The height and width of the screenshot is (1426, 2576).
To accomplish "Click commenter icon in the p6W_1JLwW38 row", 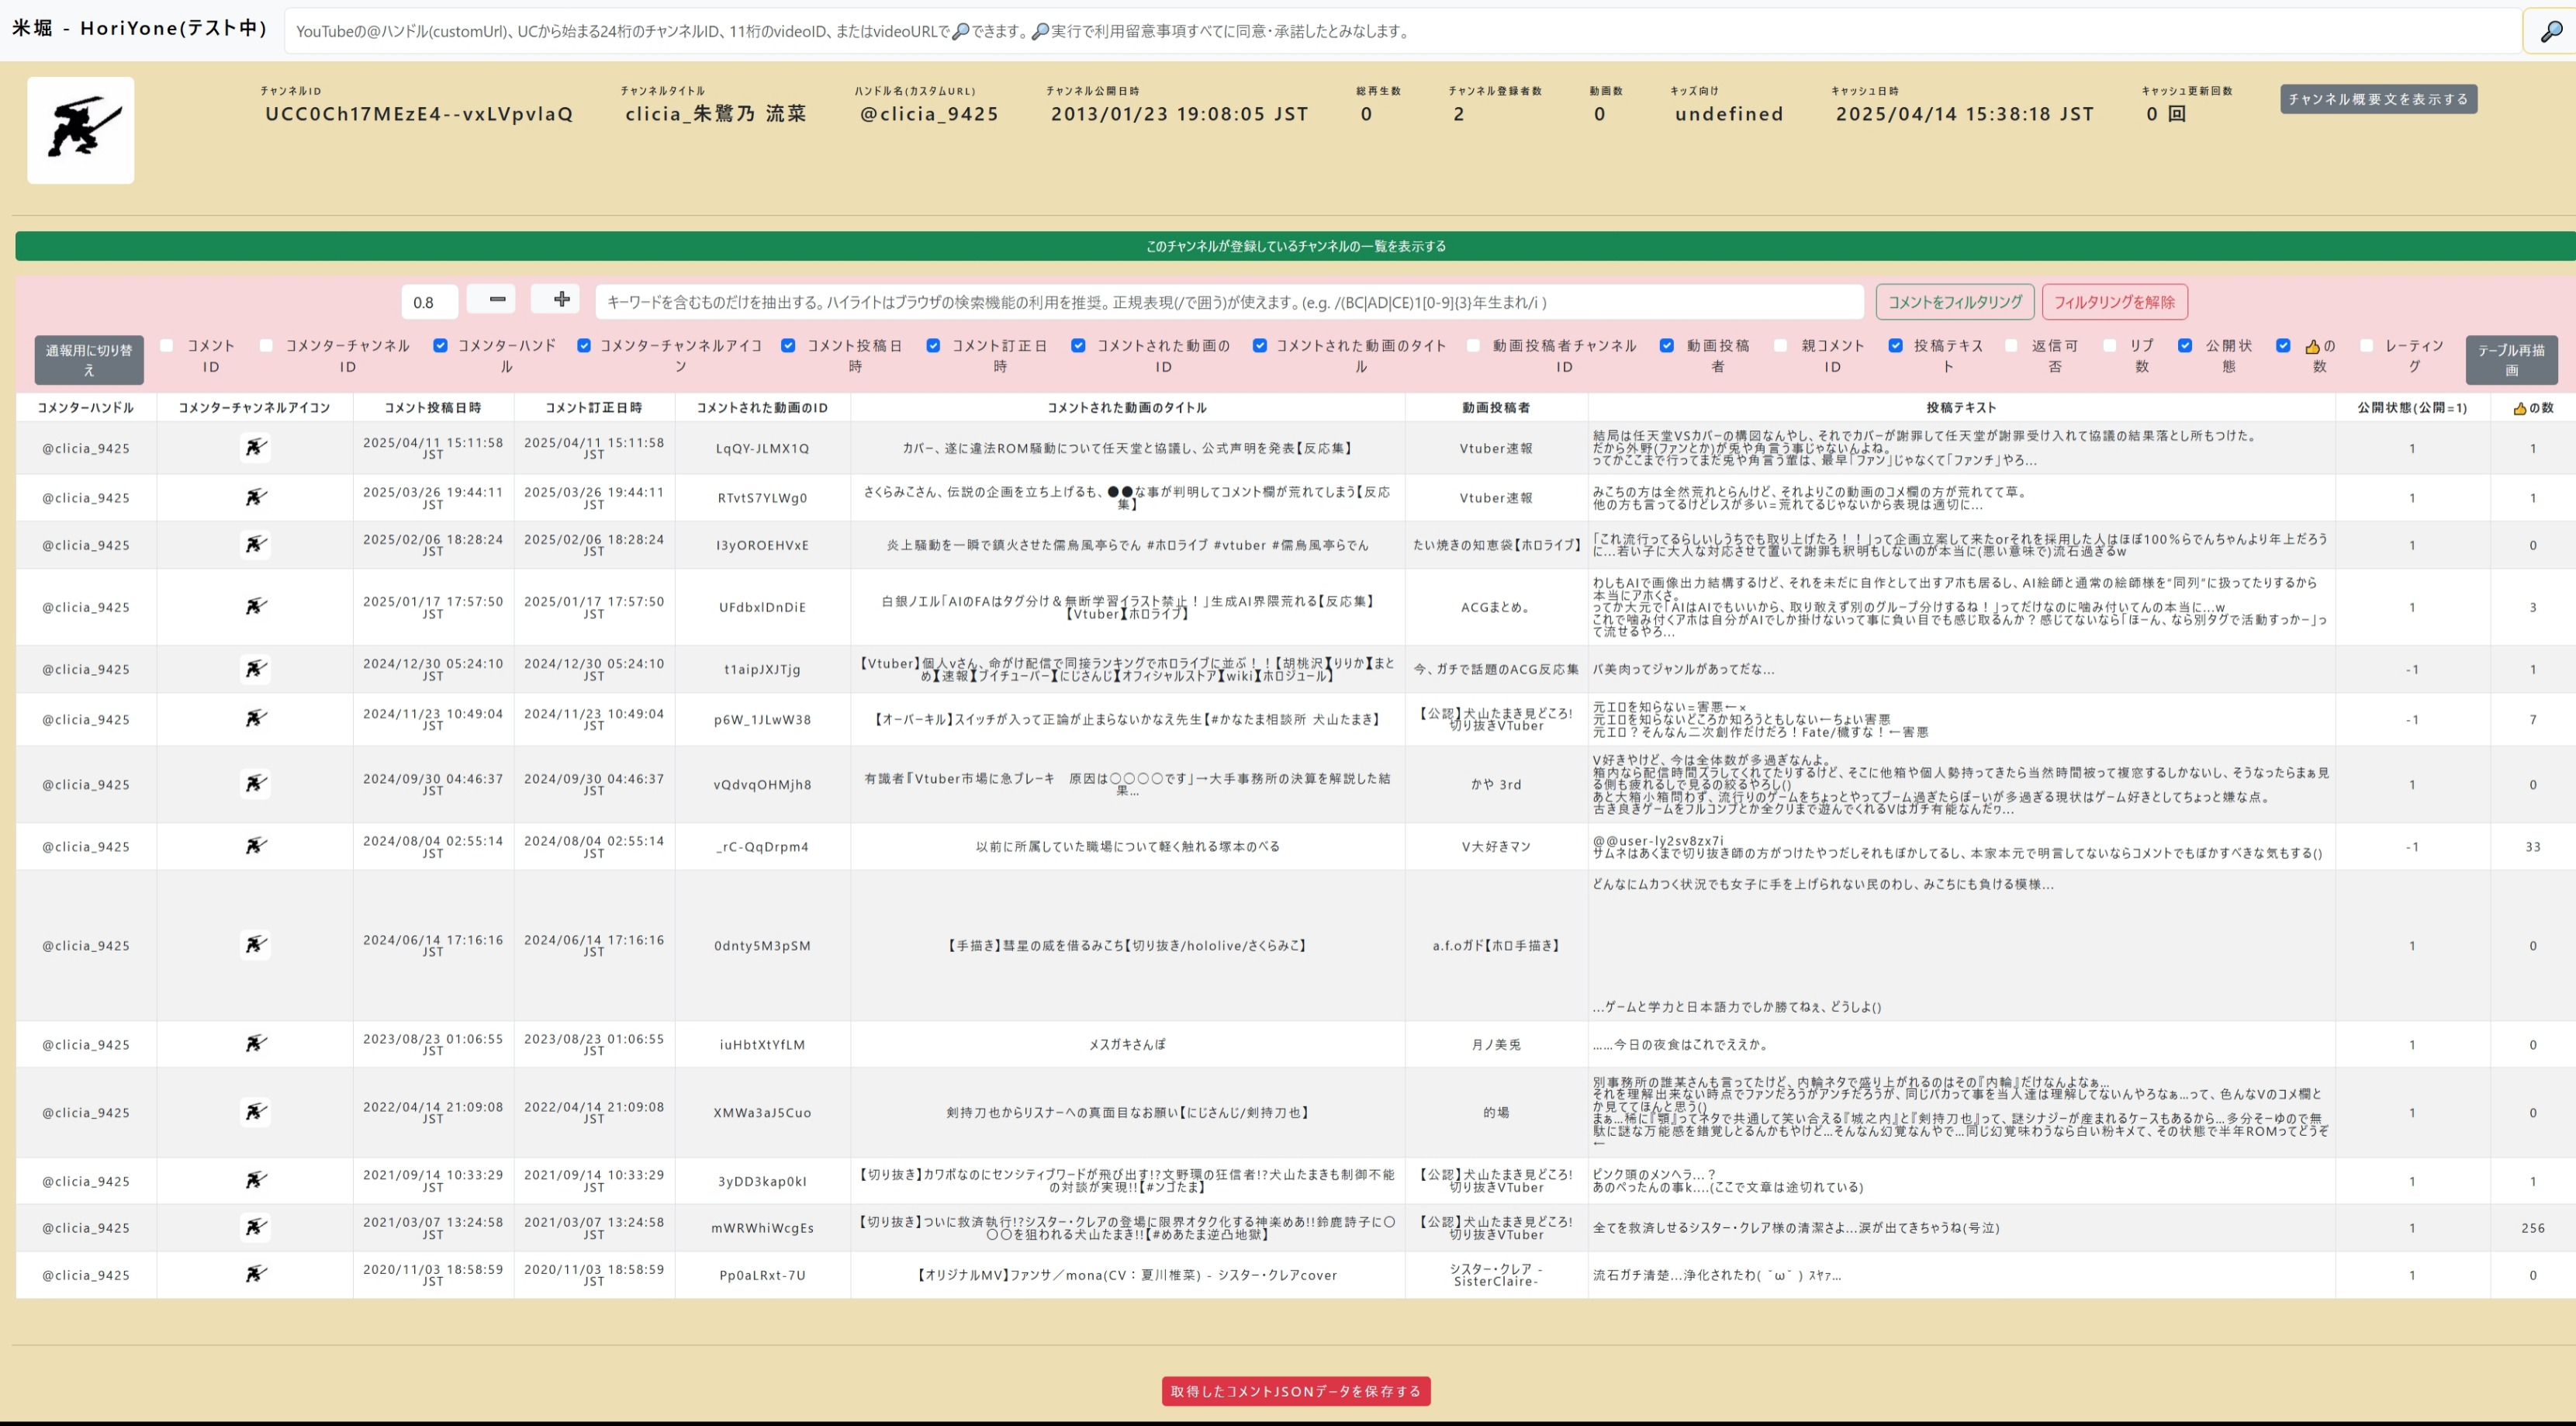I will coord(255,719).
